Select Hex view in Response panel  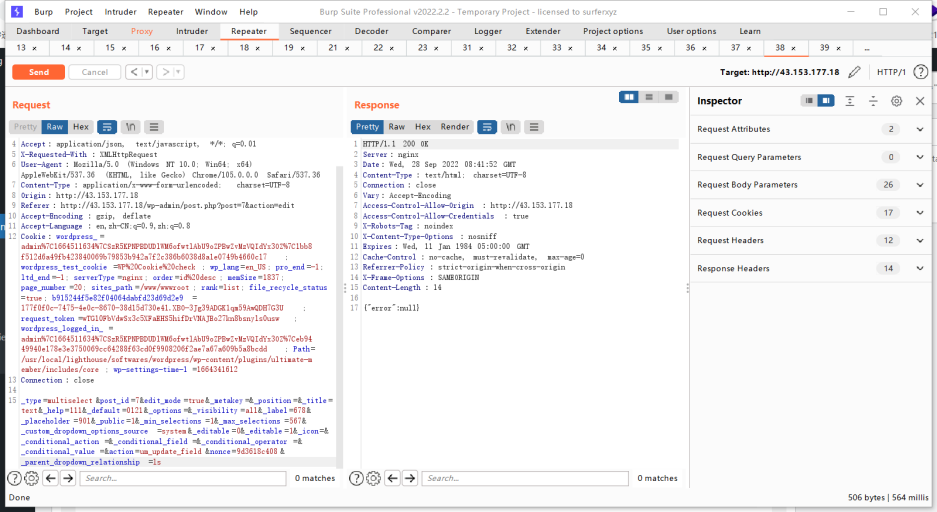423,127
